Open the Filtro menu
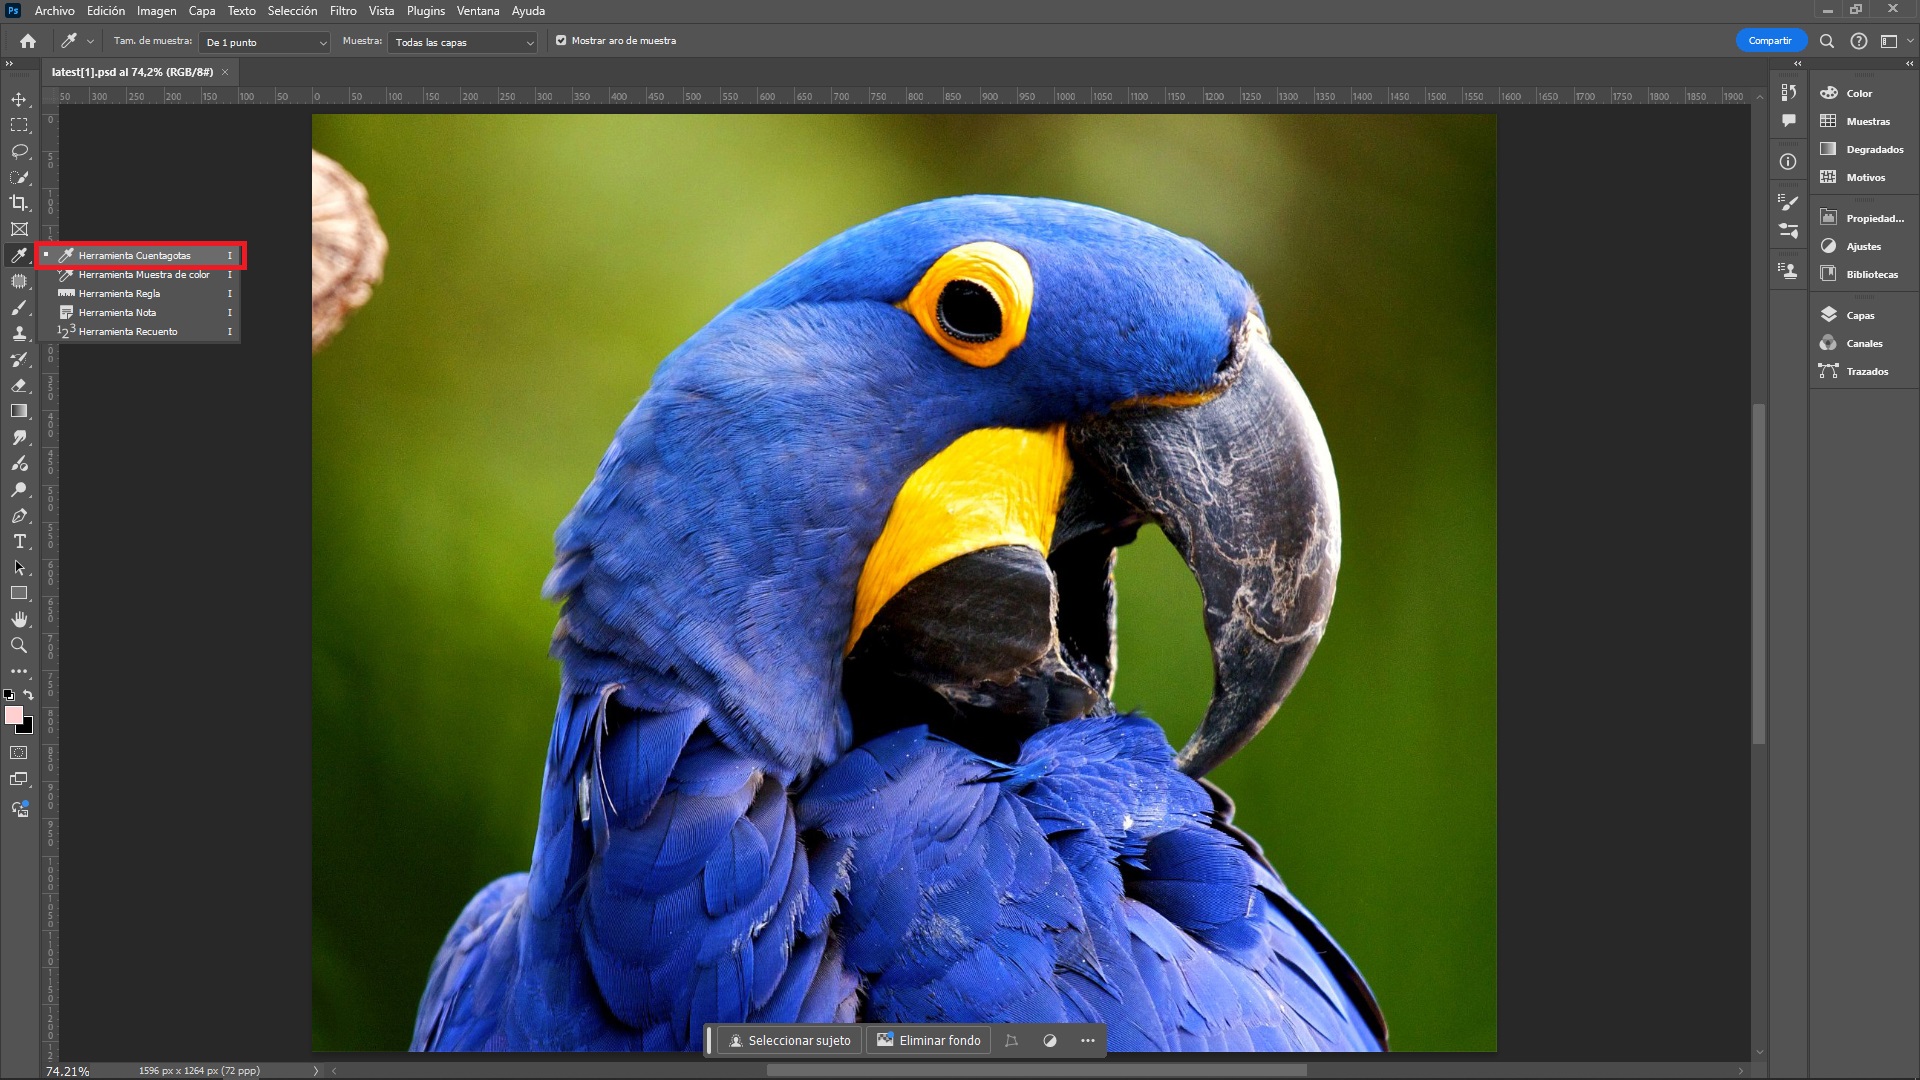 coord(343,11)
